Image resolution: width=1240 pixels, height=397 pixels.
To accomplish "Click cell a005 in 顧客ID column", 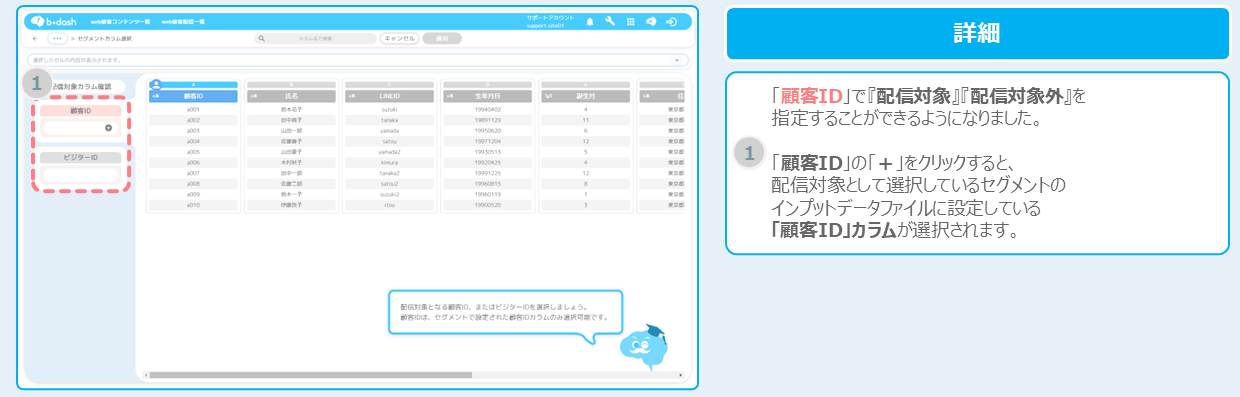I will pos(193,152).
